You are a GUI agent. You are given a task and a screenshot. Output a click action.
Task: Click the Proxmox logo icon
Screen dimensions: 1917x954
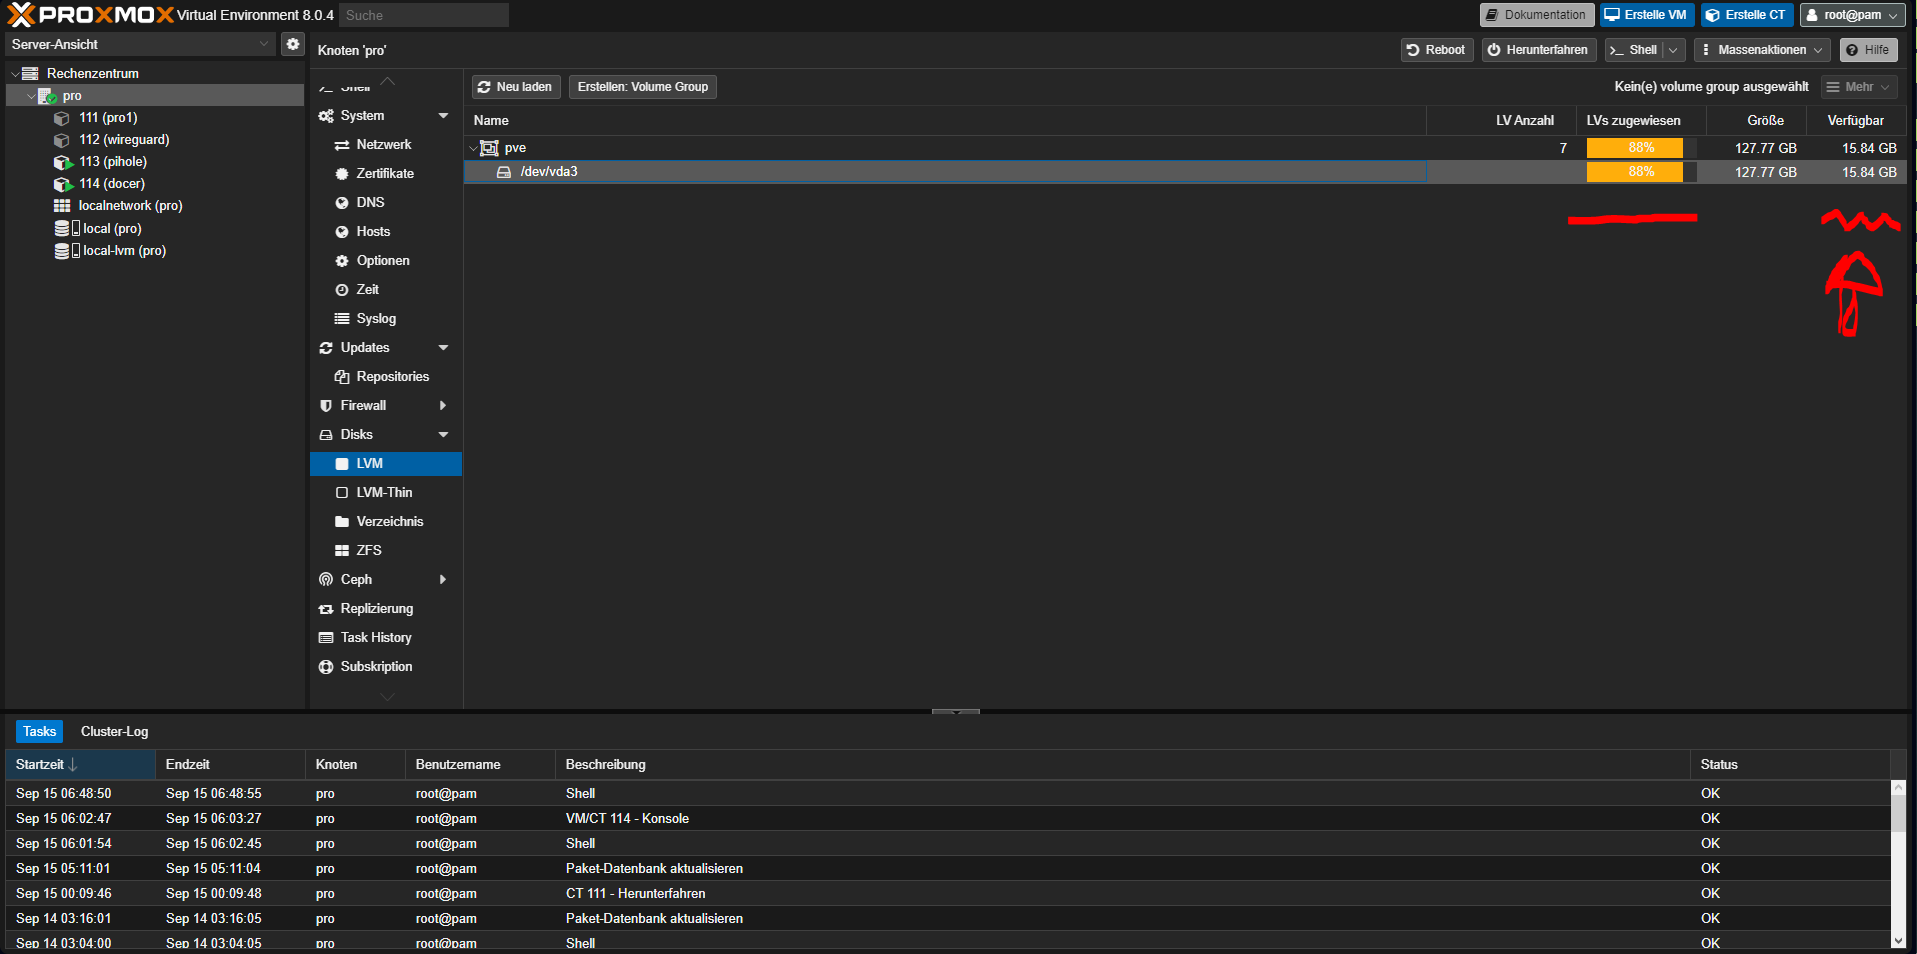(x=21, y=15)
